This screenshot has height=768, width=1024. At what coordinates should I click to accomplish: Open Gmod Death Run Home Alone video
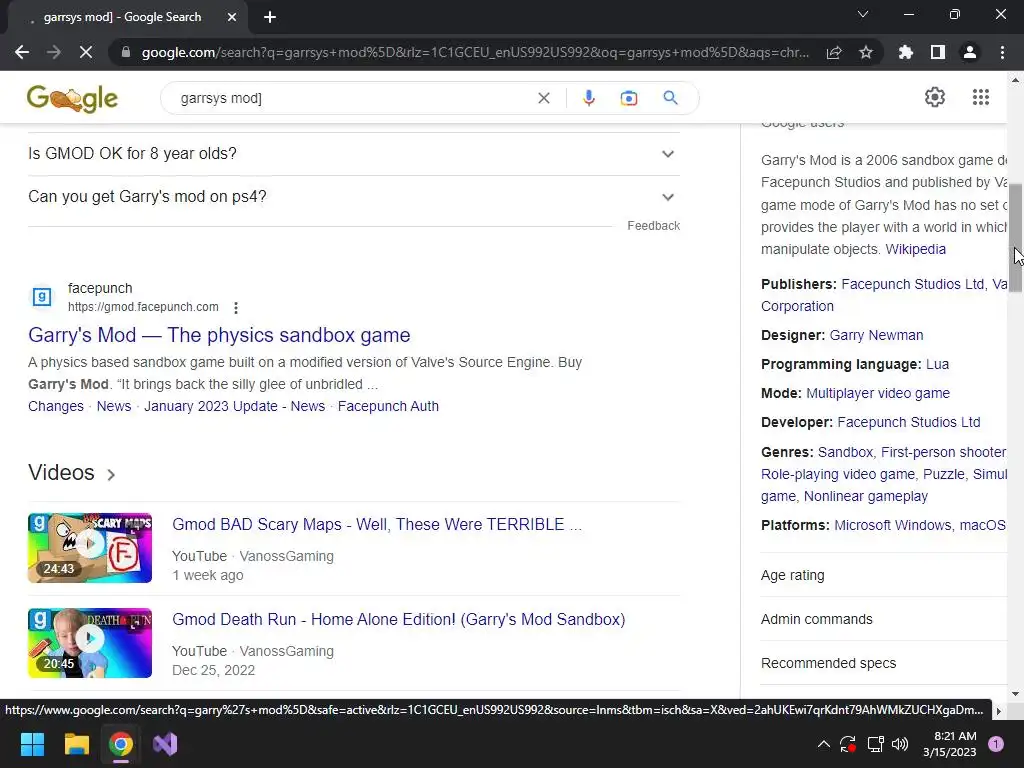pyautogui.click(x=398, y=619)
